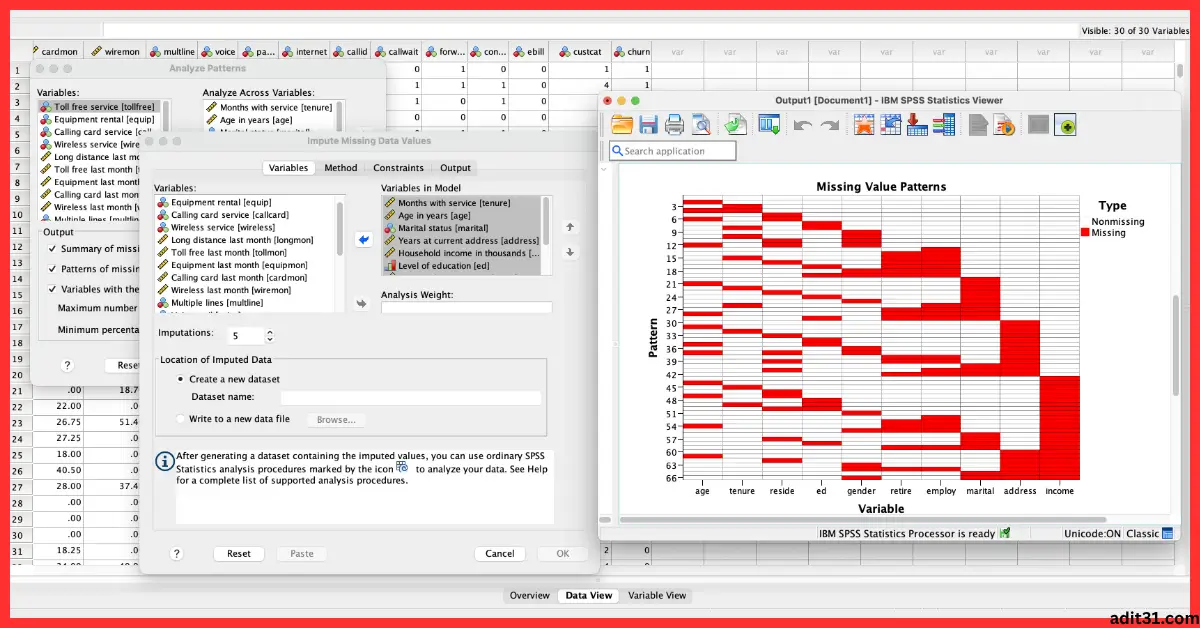Switch to the Variables tab
The width and height of the screenshot is (1200, 628).
coord(289,168)
